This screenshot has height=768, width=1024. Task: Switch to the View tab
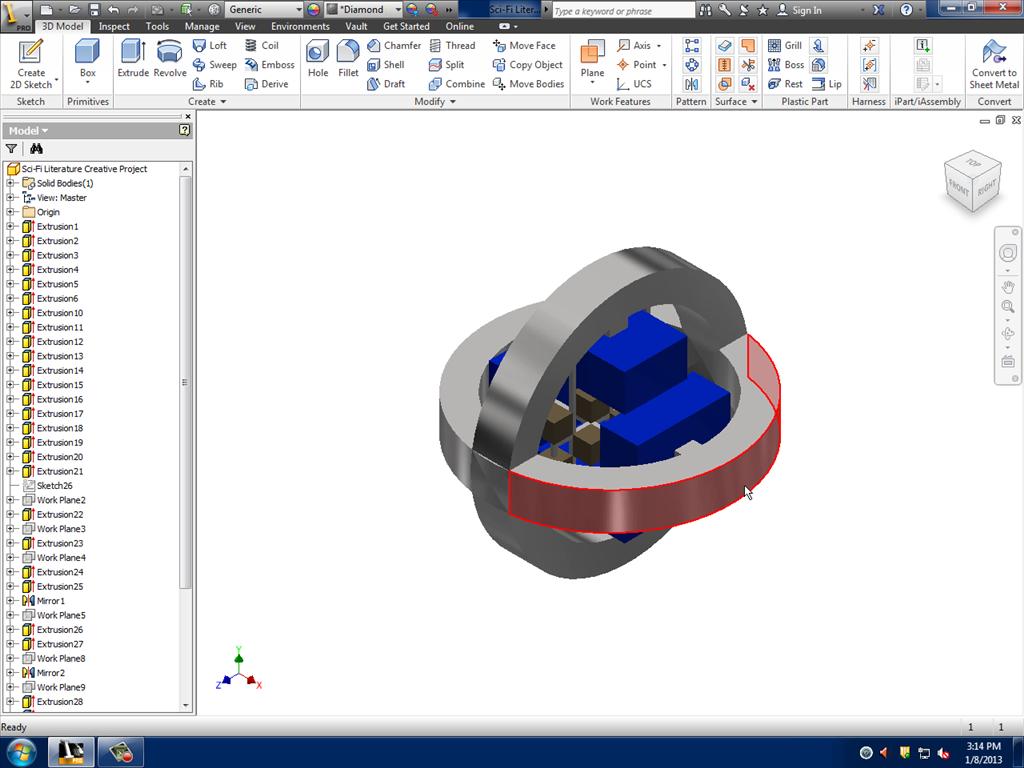coord(245,26)
